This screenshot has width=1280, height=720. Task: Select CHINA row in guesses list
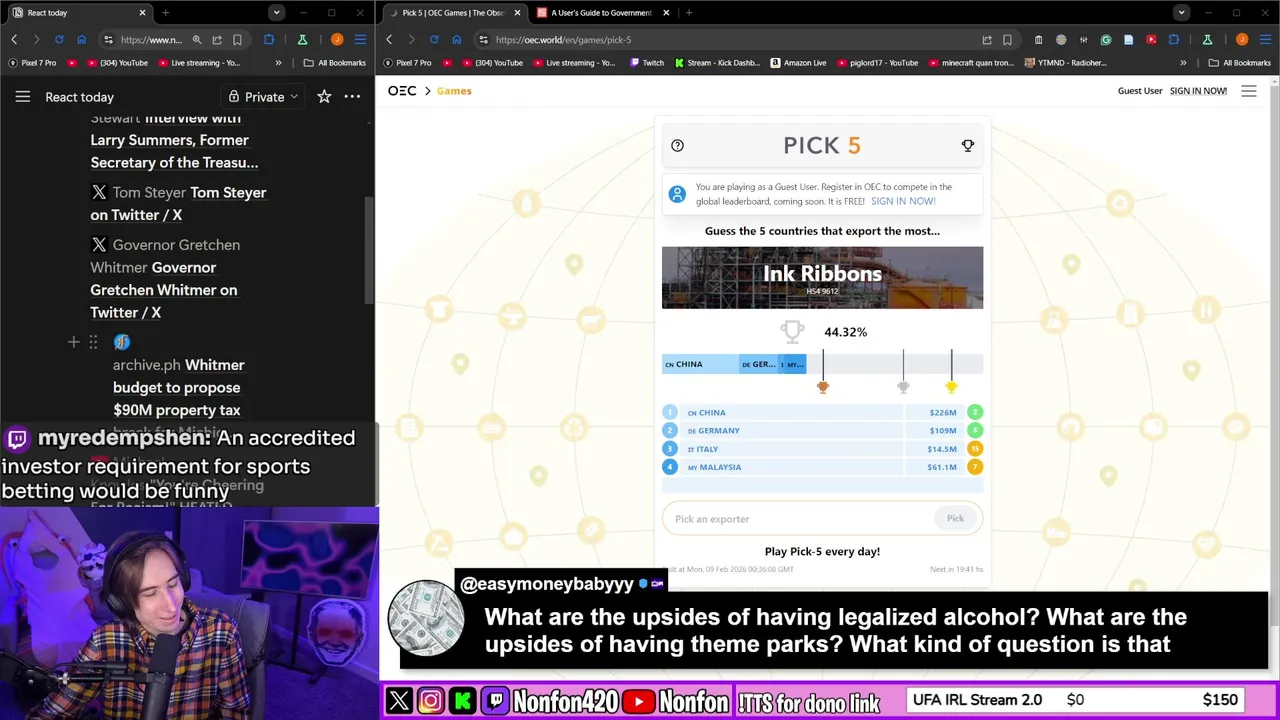pyautogui.click(x=822, y=412)
